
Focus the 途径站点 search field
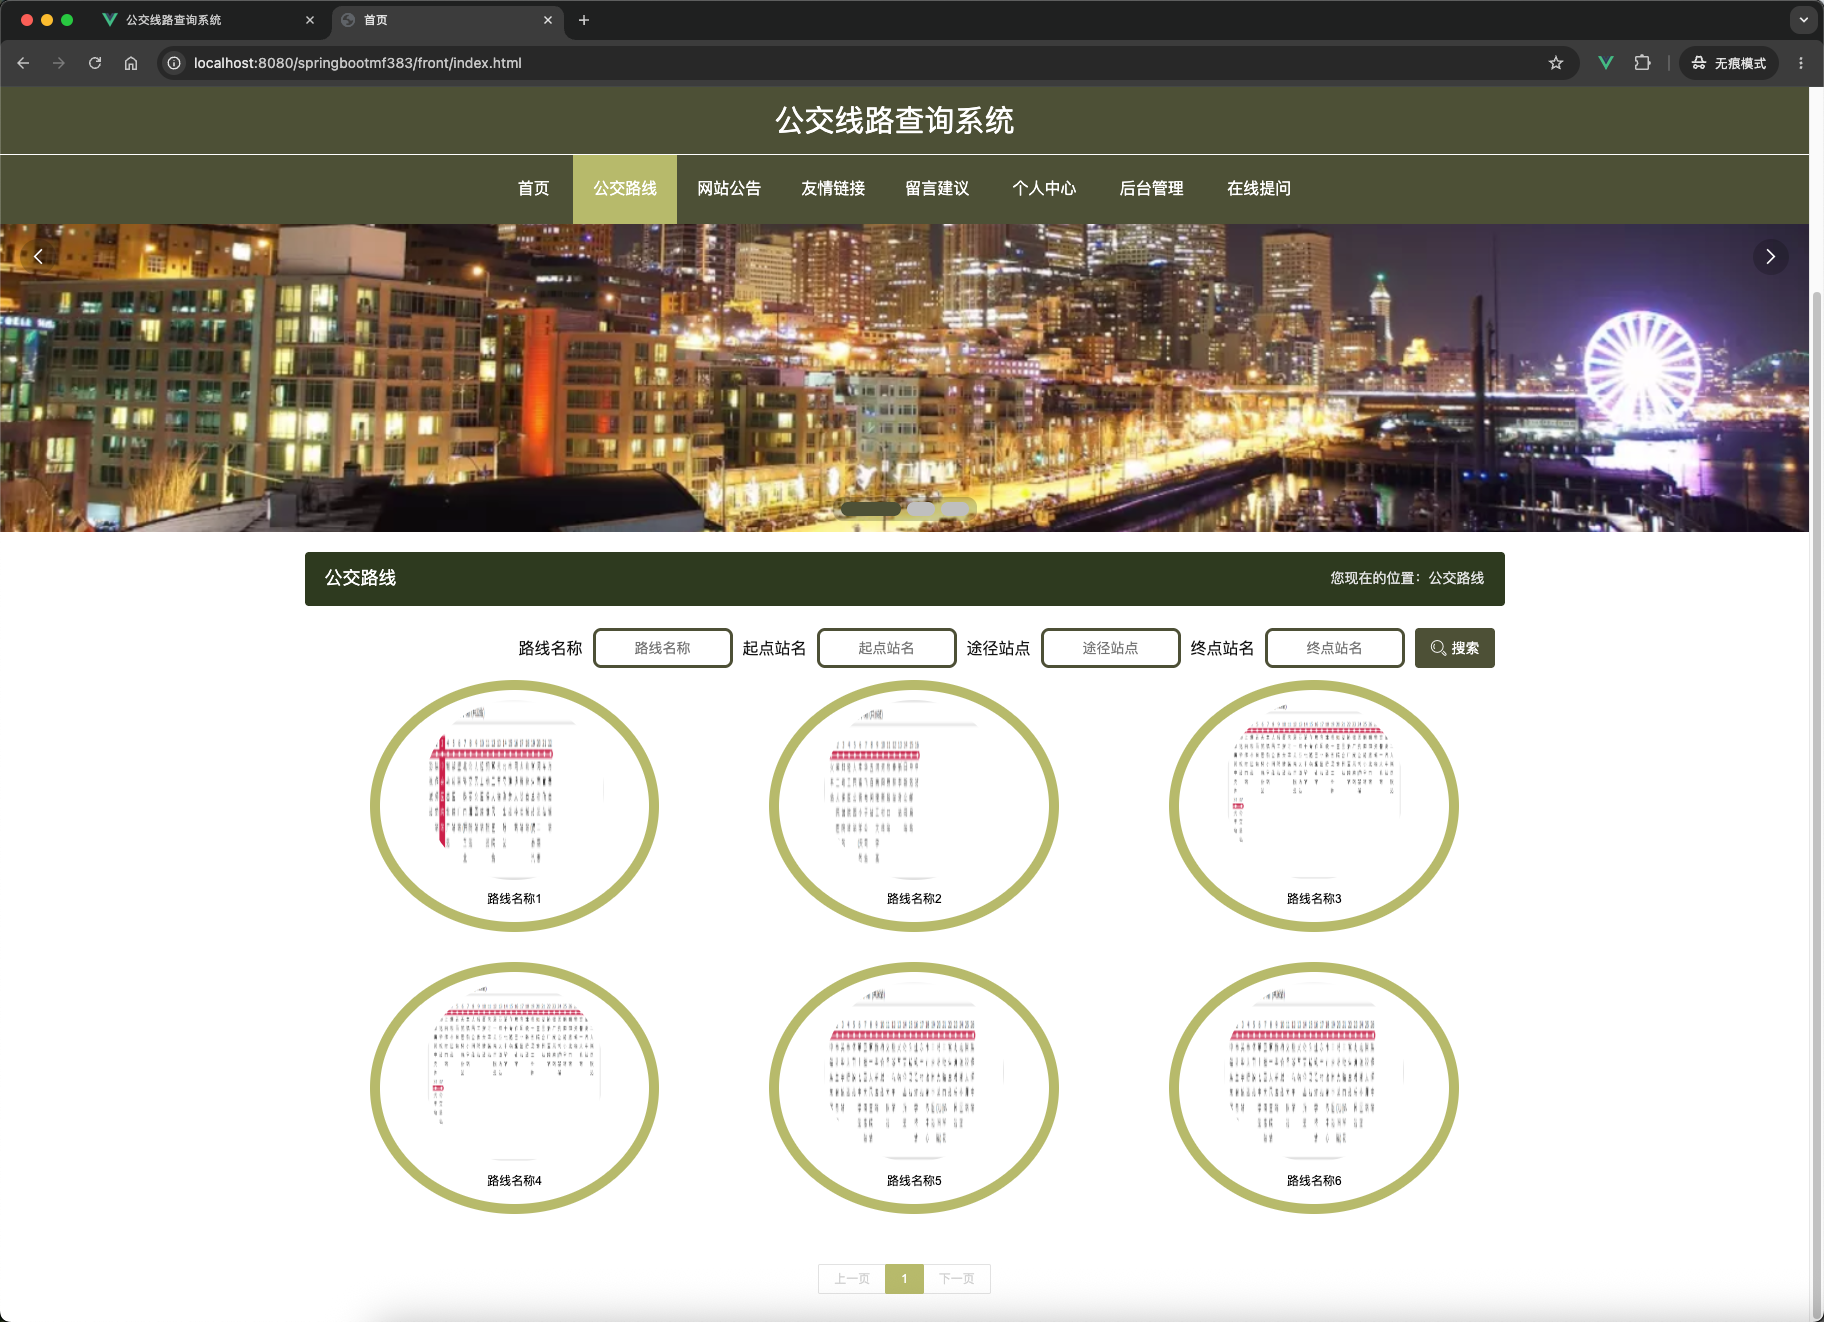click(x=1111, y=648)
